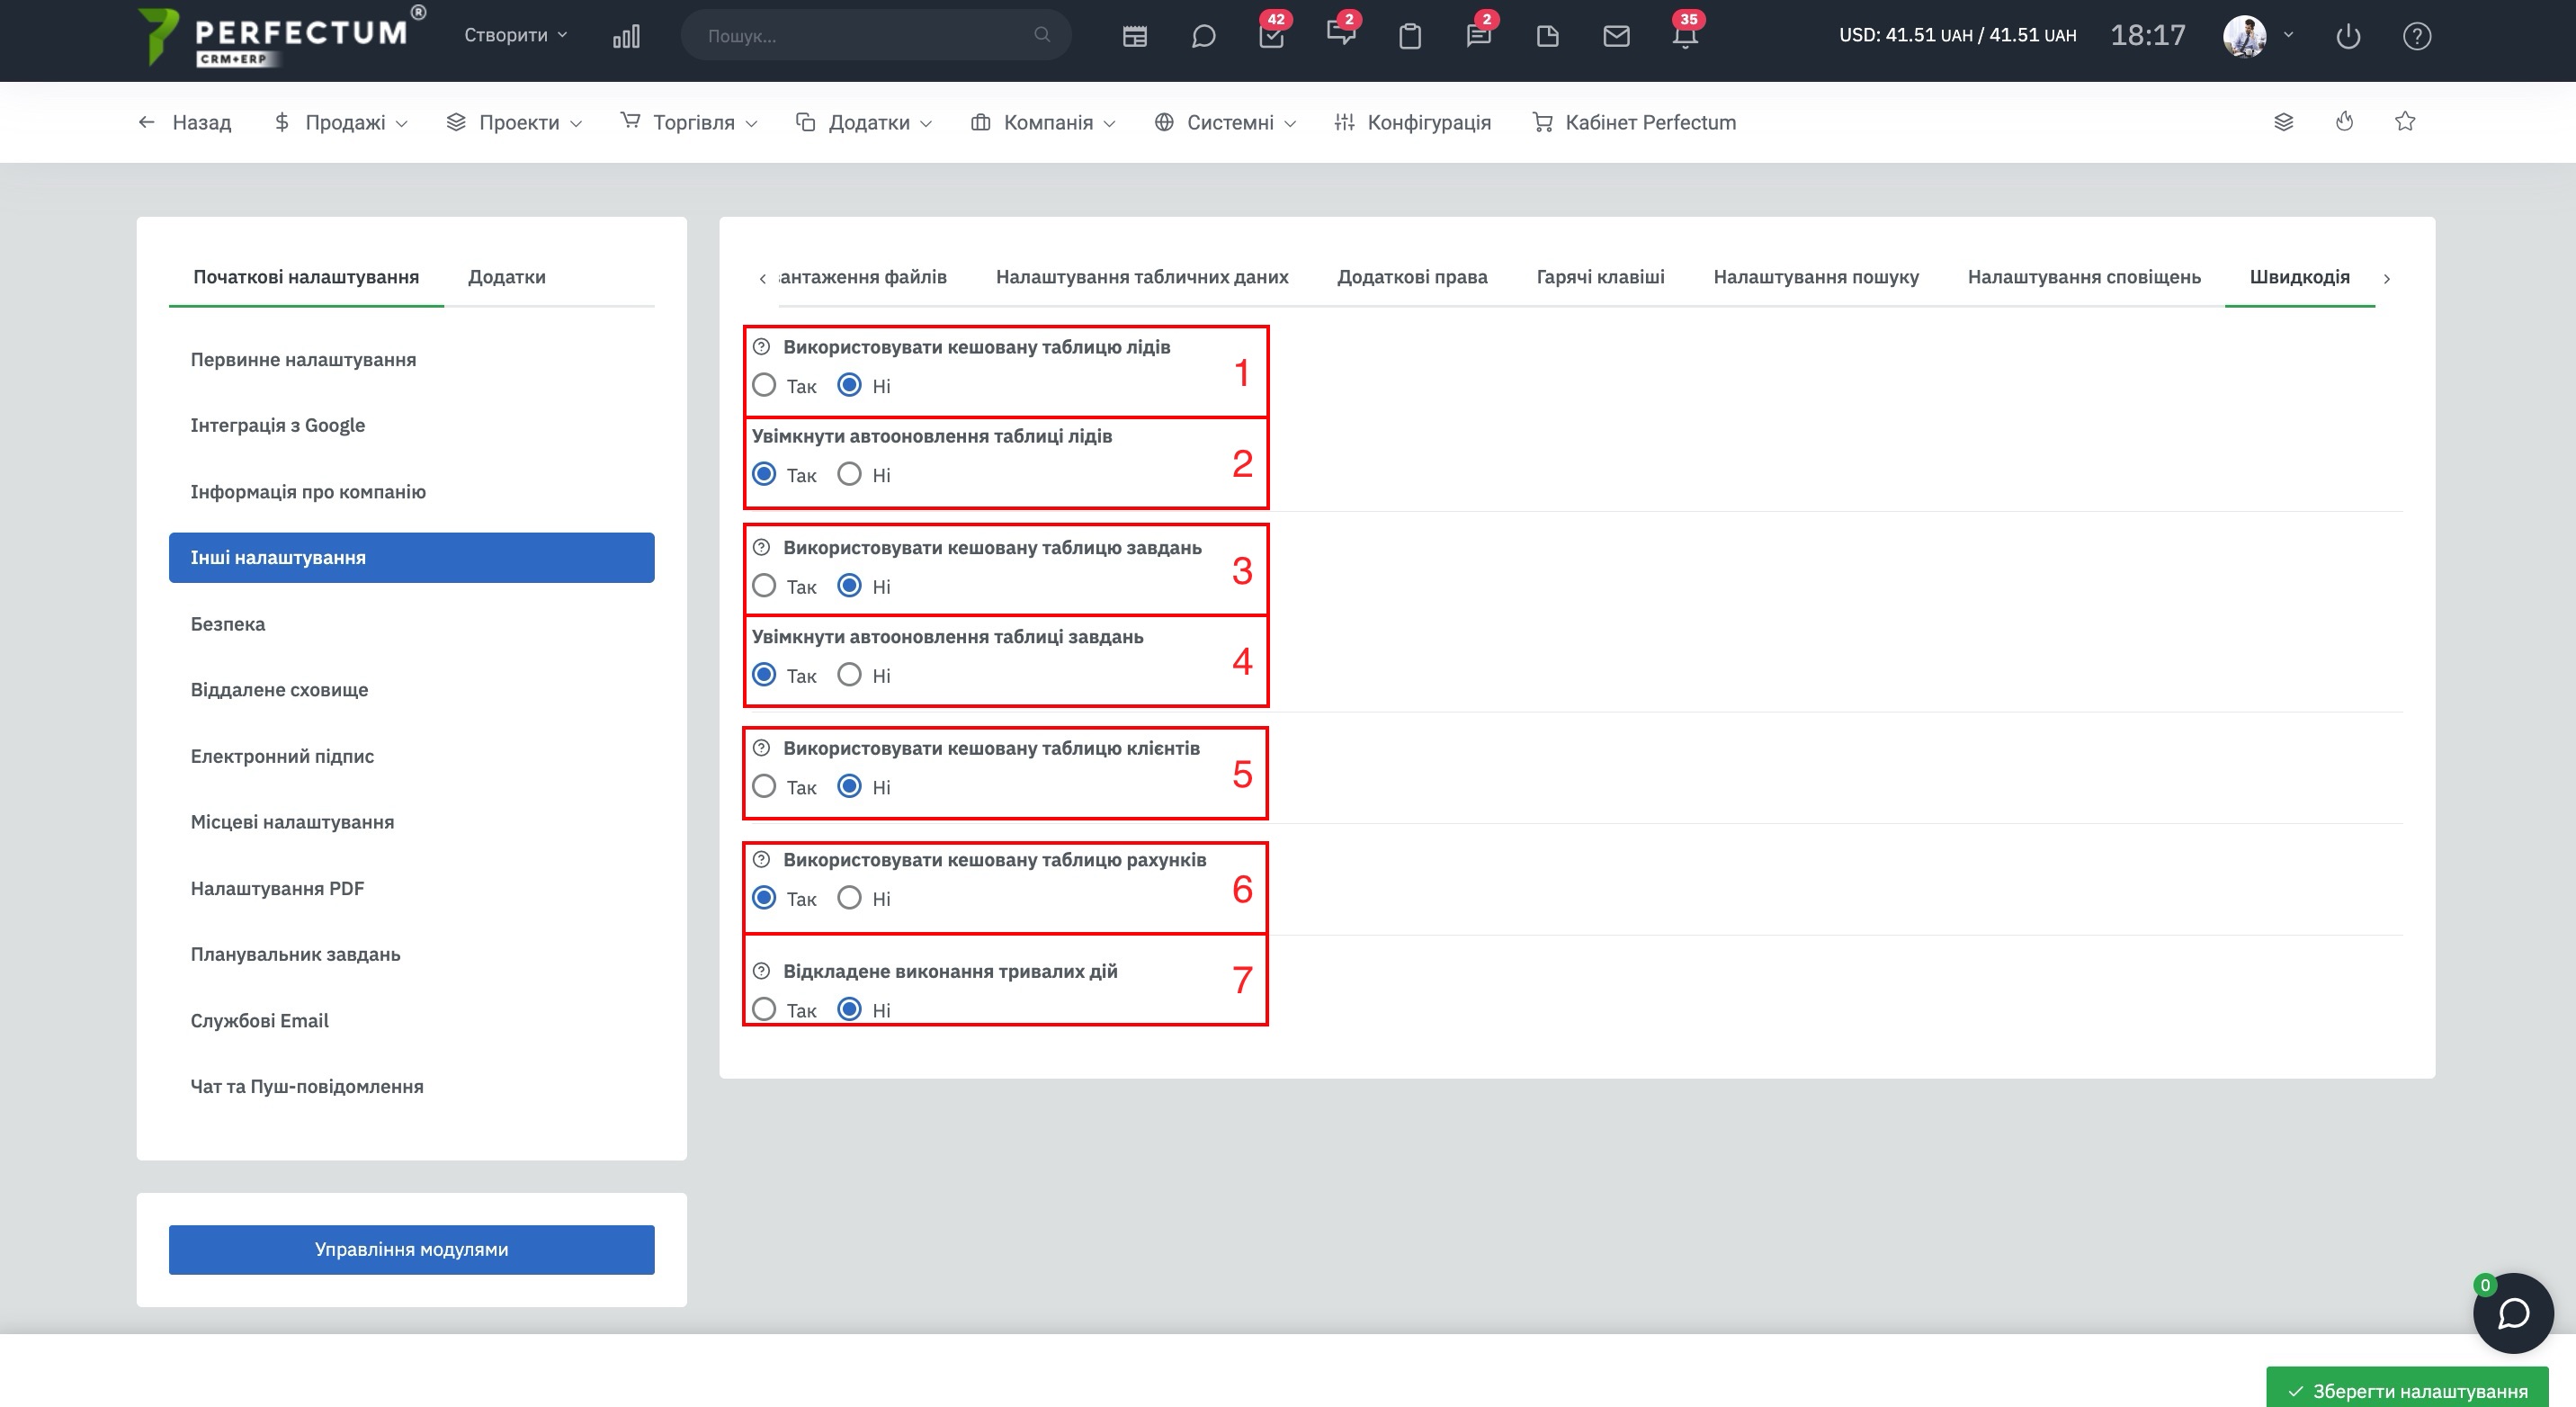This screenshot has height=1407, width=2576.
Task: Click the user avatar picture
Action: coord(2244,36)
